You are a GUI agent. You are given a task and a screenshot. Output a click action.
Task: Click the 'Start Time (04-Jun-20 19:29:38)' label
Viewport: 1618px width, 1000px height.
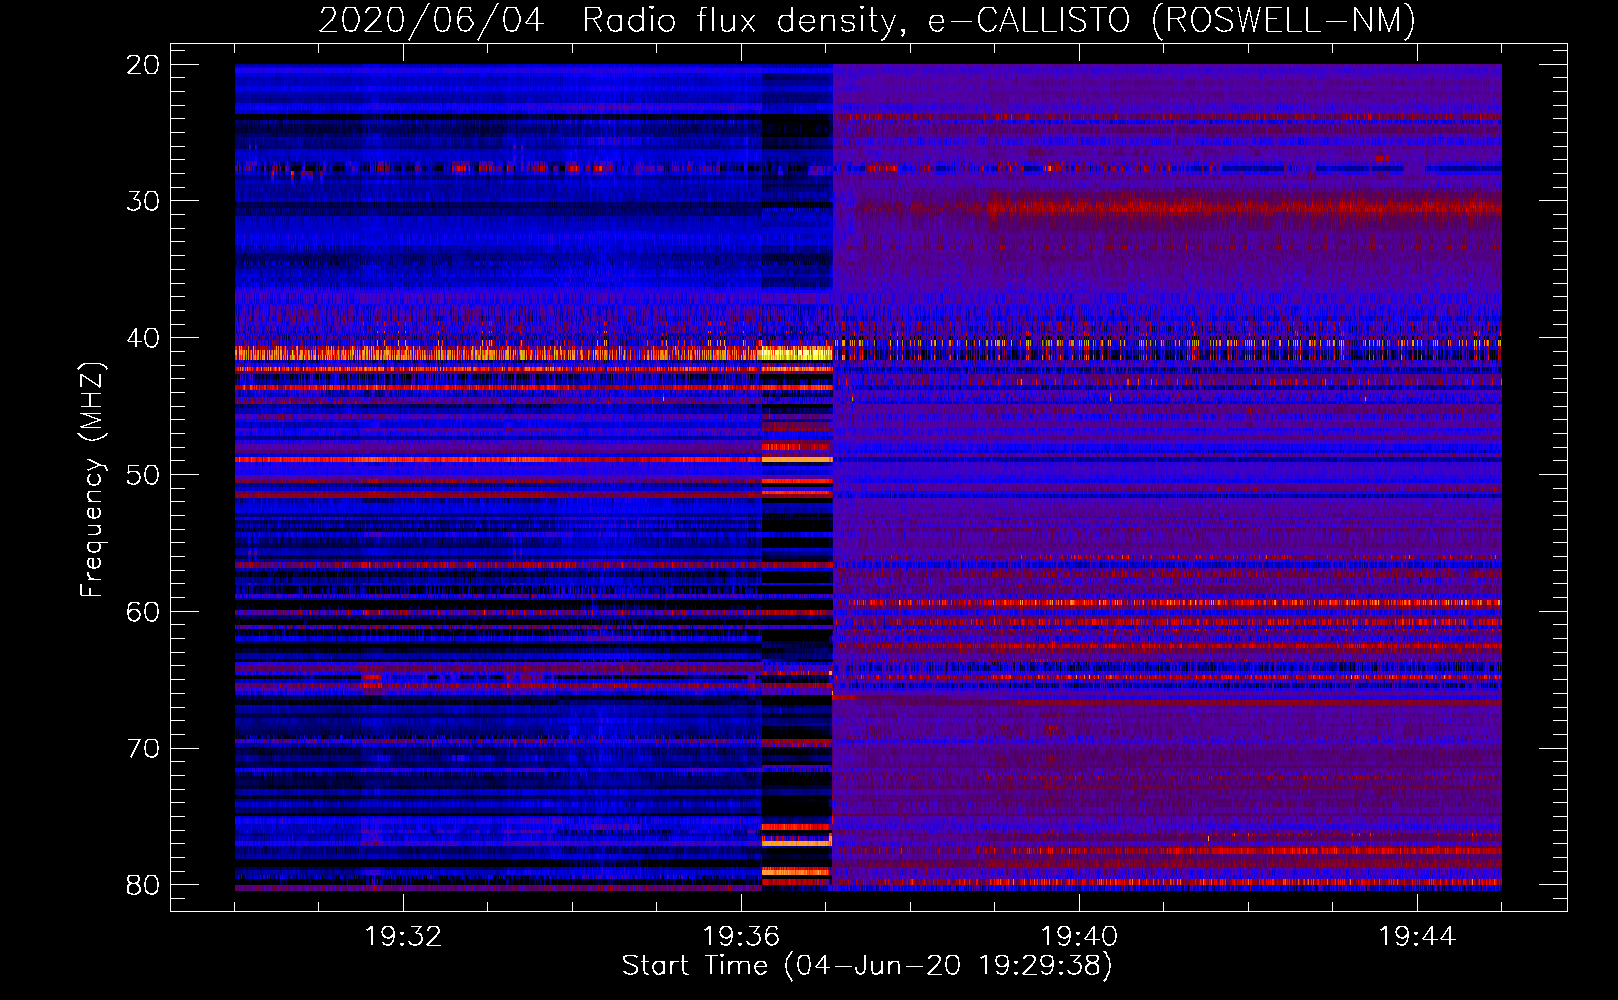tap(867, 966)
